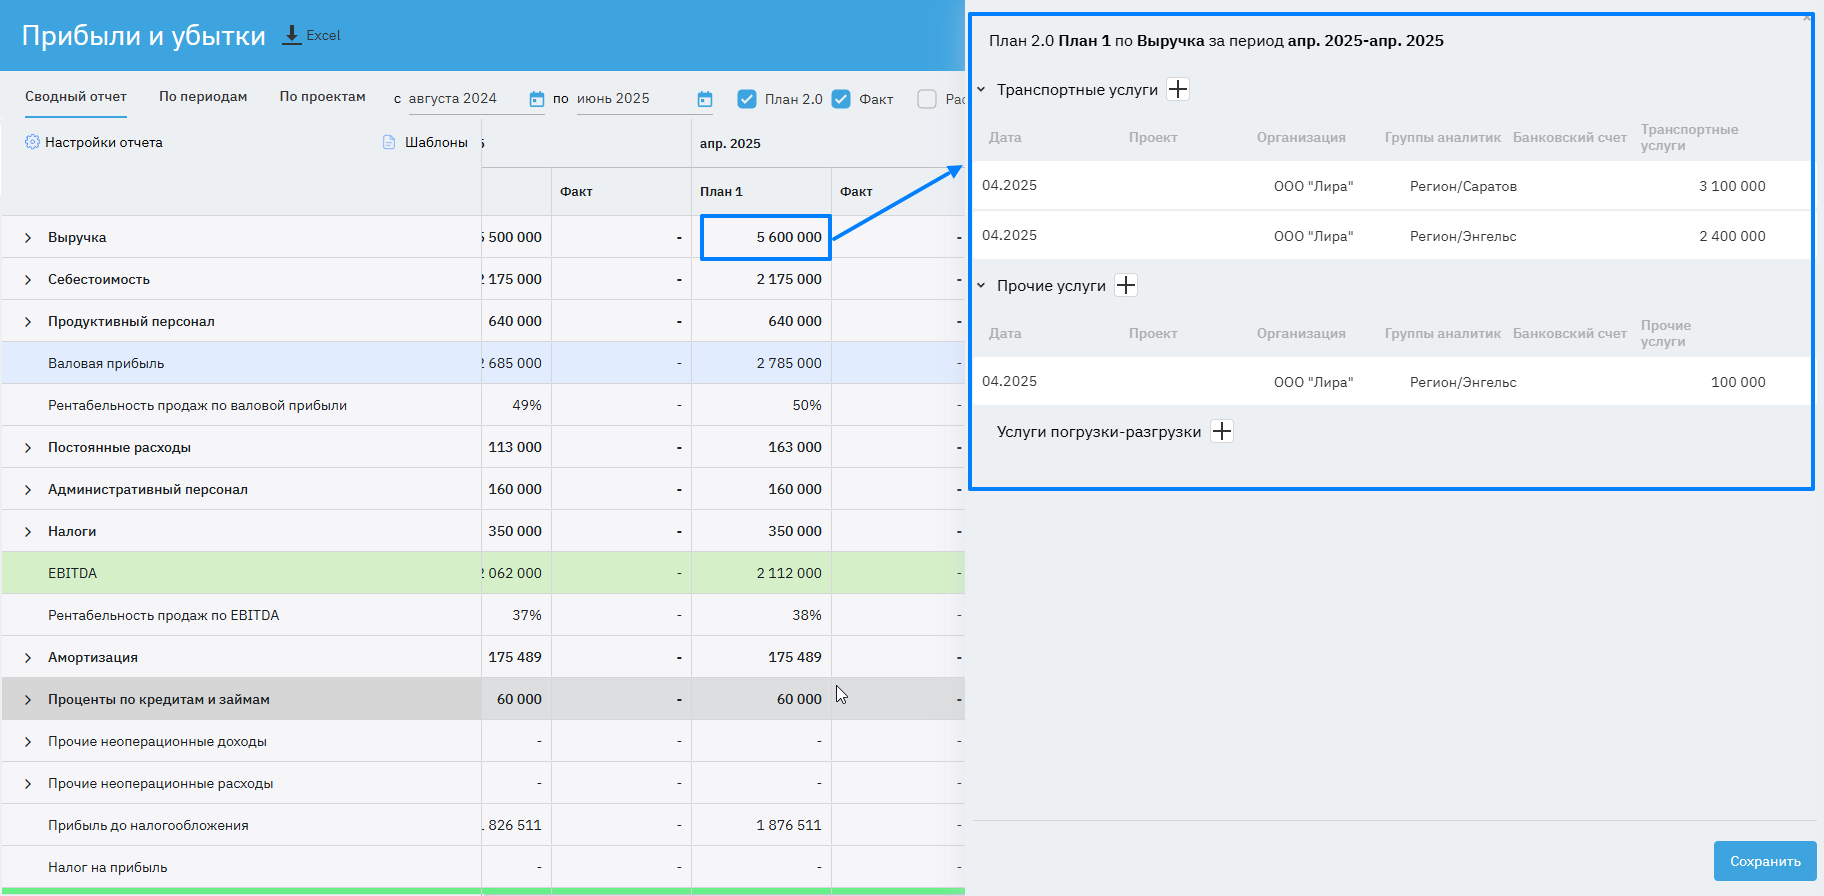Expand the Постоянные расходы row
Screen dimensions: 1824x896
[28, 448]
